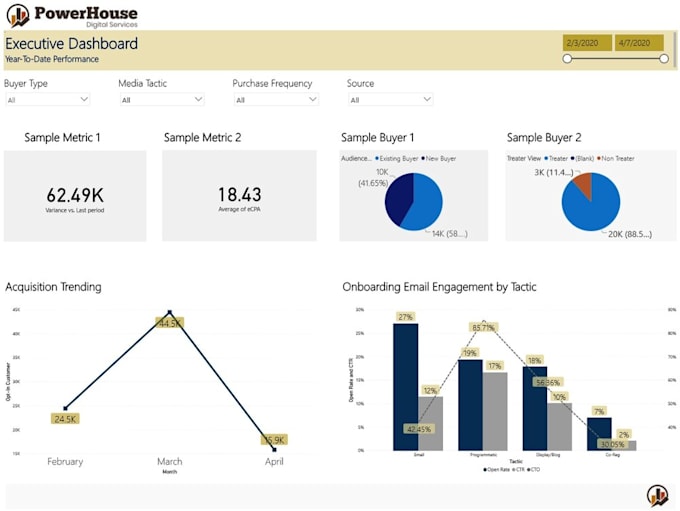
Task: Select the CTO legend item
Action: 534,469
